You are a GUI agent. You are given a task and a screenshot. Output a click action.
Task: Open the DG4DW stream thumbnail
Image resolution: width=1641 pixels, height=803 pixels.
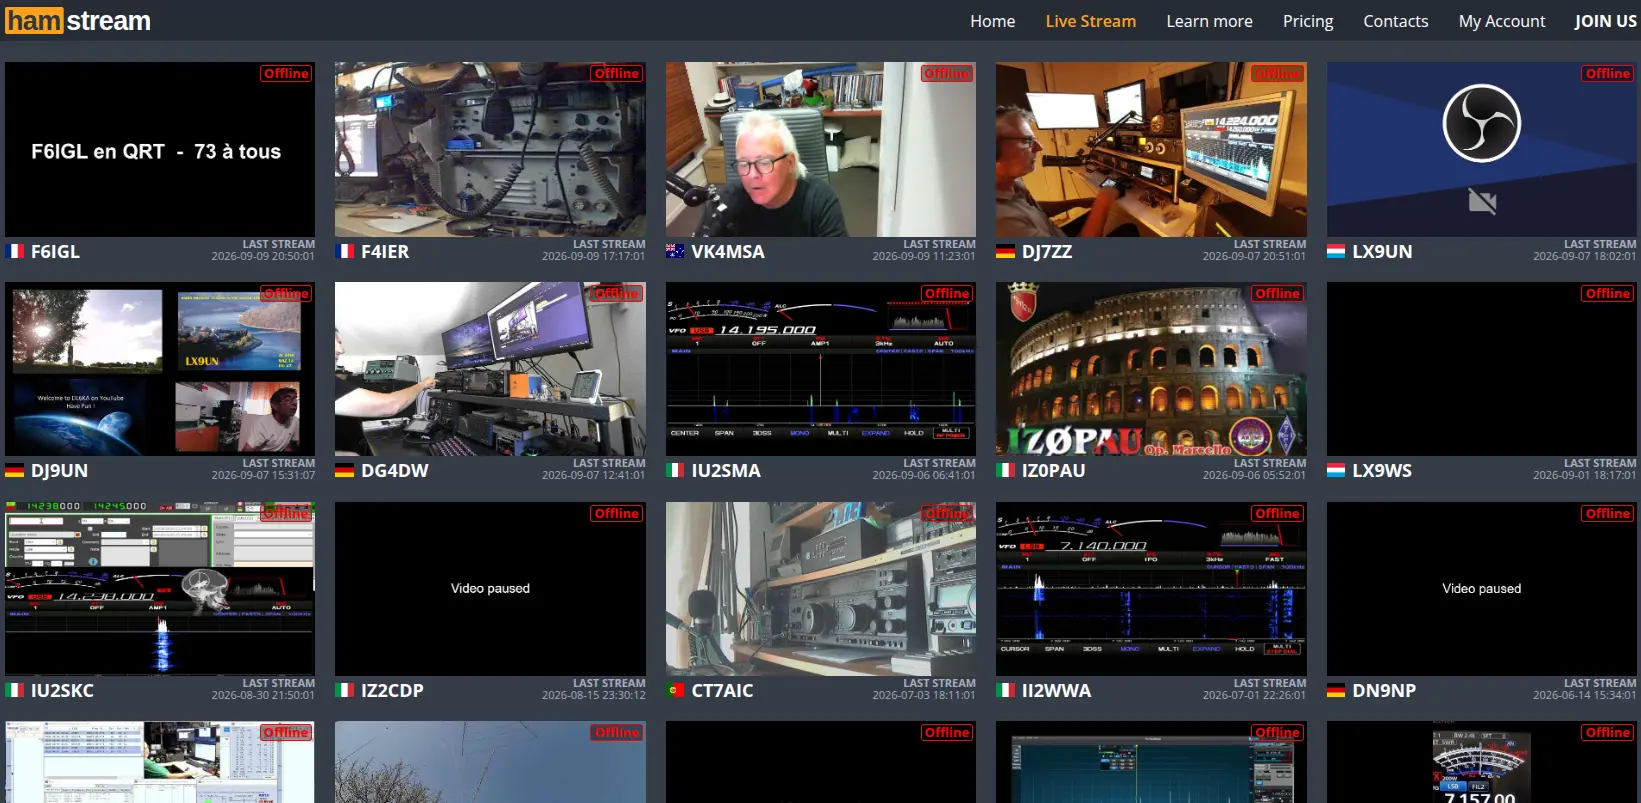(490, 369)
